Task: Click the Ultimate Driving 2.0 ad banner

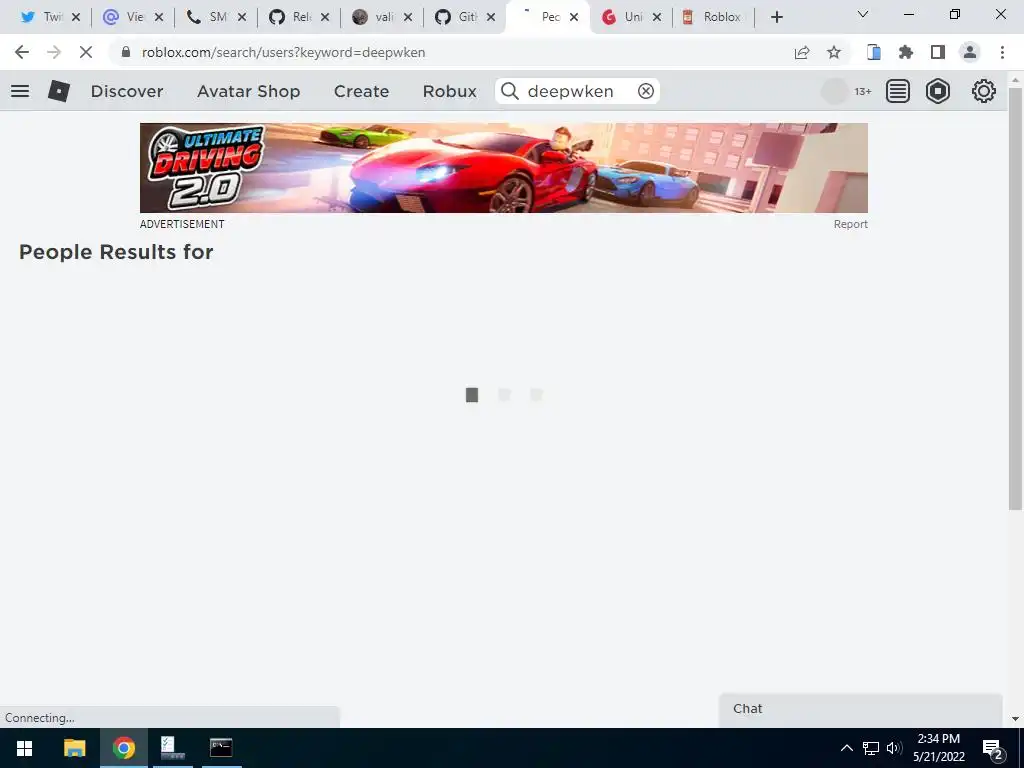Action: coord(504,168)
